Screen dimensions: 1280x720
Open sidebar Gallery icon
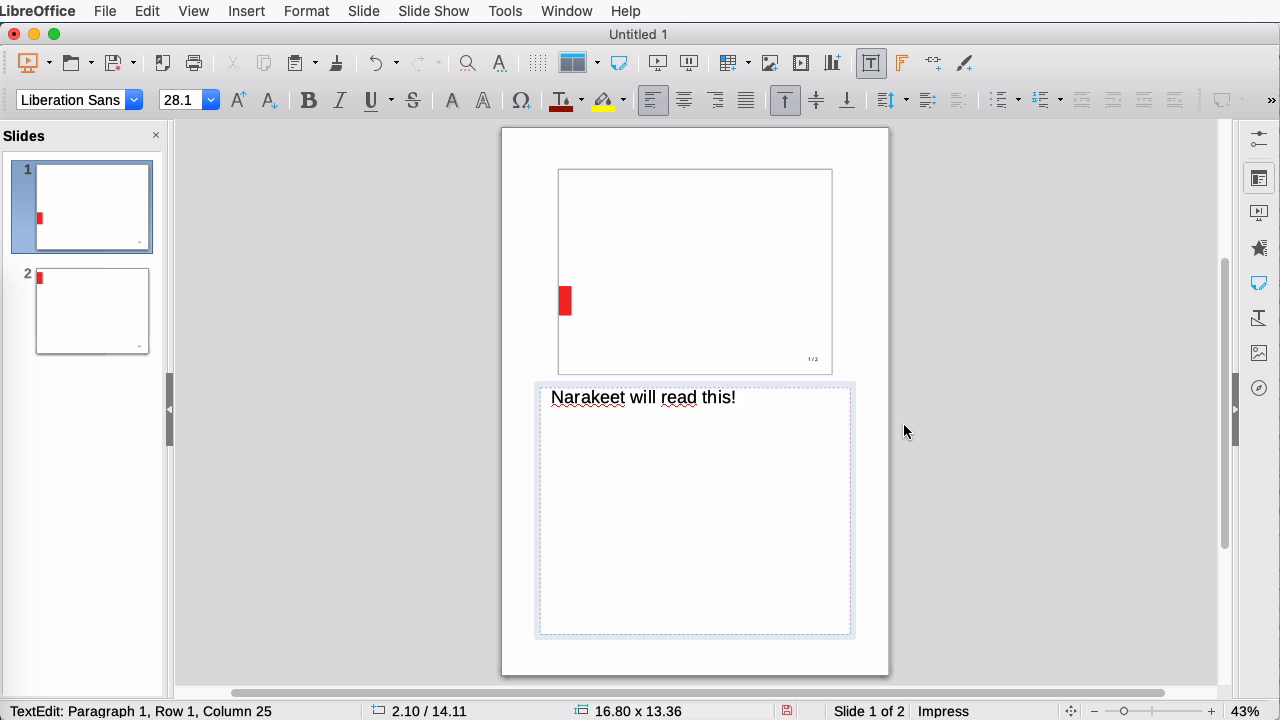1259,353
